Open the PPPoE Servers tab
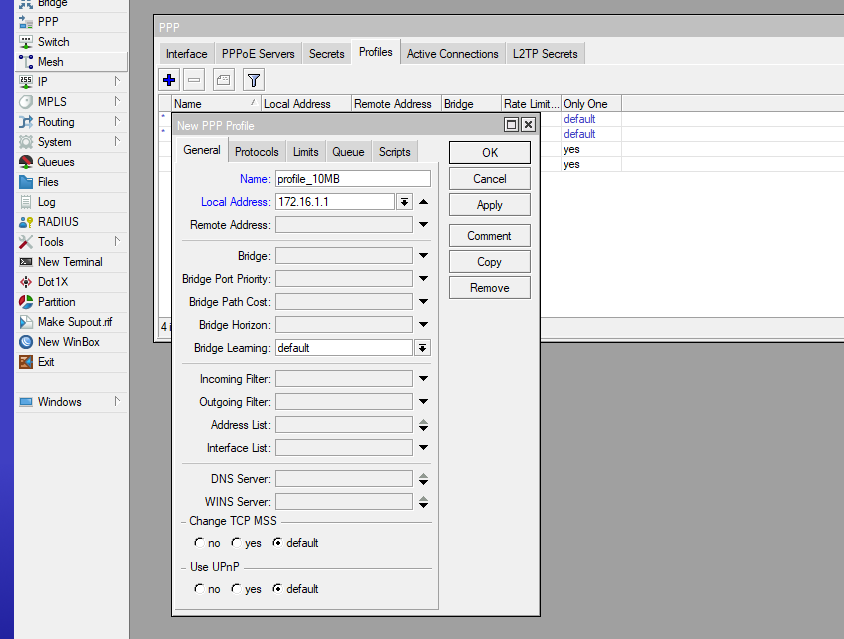Image resolution: width=844 pixels, height=639 pixels. pyautogui.click(x=258, y=54)
